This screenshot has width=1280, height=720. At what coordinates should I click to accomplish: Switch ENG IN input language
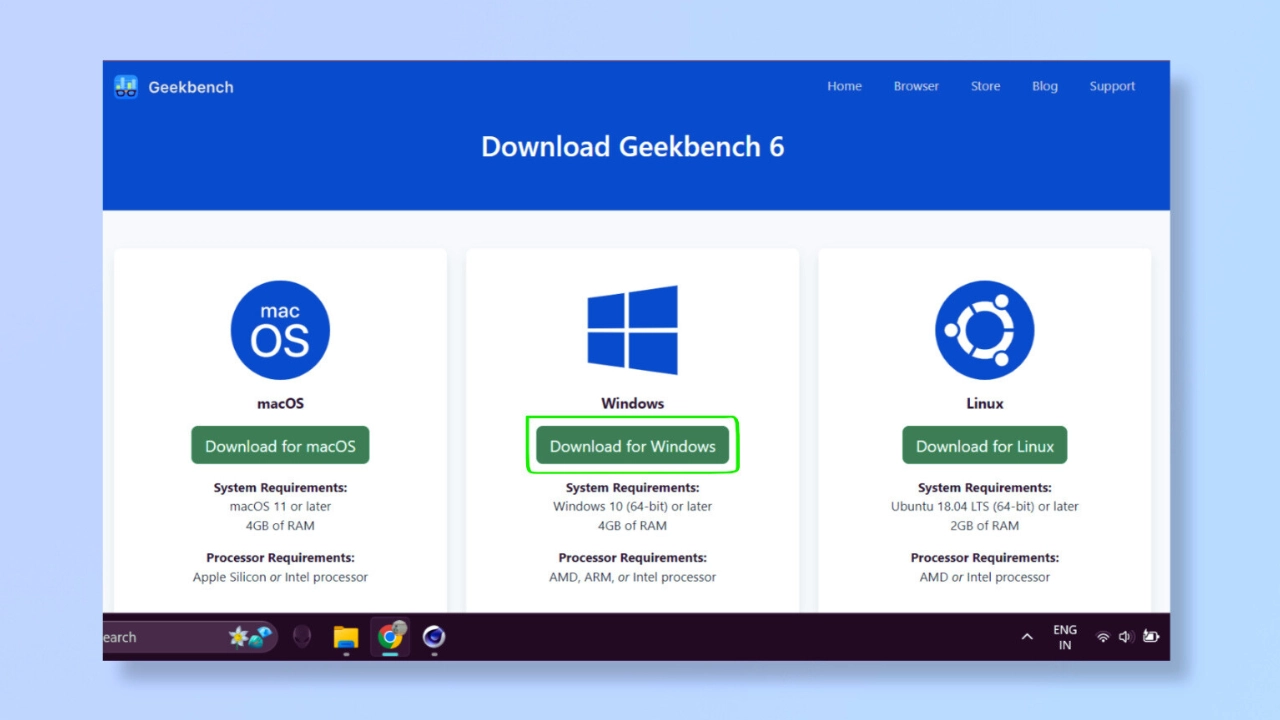click(1065, 637)
